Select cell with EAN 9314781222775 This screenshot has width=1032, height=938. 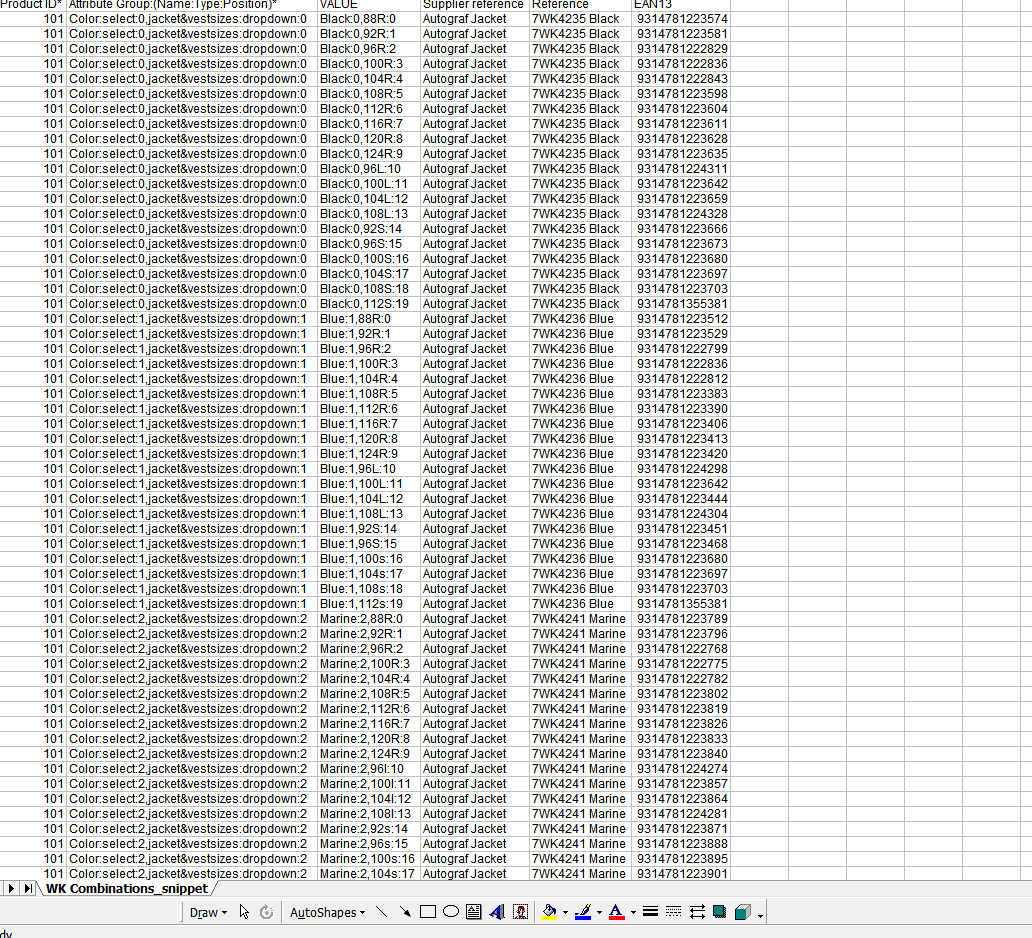pyautogui.click(x=680, y=664)
